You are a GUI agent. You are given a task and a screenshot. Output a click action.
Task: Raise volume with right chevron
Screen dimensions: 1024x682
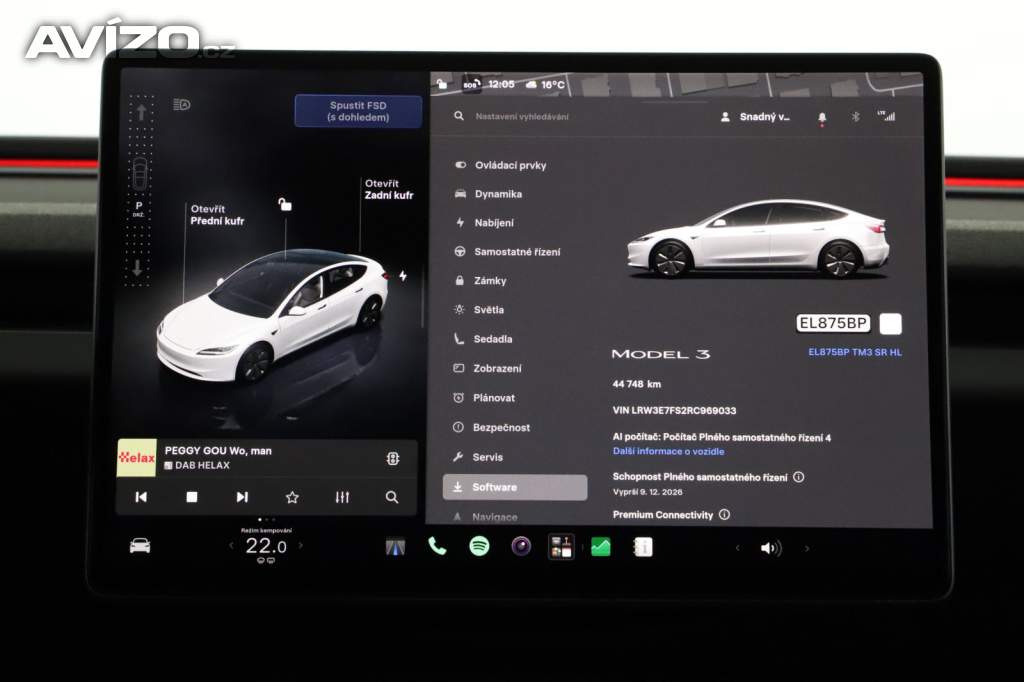pos(807,549)
